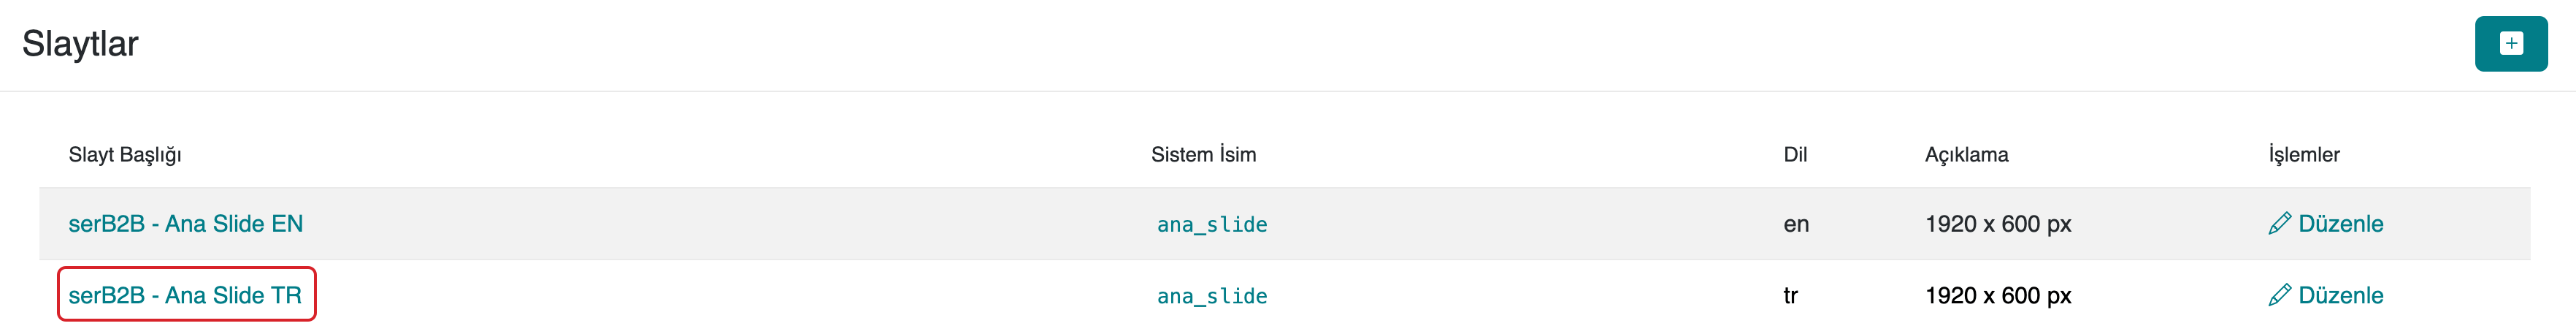
Task: Click the plus icon to add slide
Action: (x=2510, y=44)
